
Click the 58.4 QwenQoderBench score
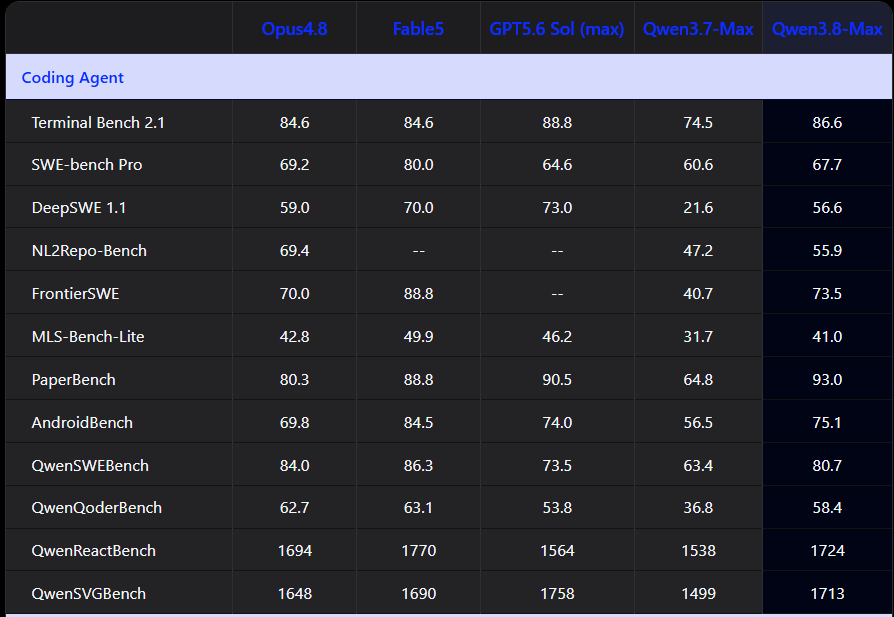tap(827, 508)
